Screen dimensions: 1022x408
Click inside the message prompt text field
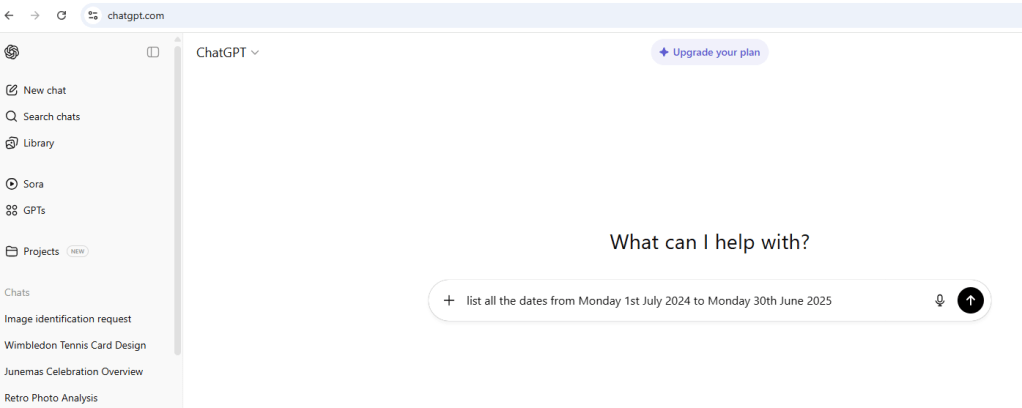pyautogui.click(x=690, y=300)
